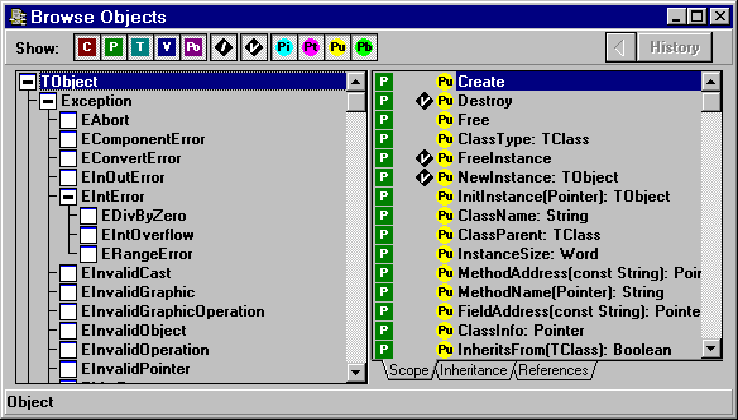Toggle the Inherited (i) show filter
The image size is (738, 420).
click(224, 47)
